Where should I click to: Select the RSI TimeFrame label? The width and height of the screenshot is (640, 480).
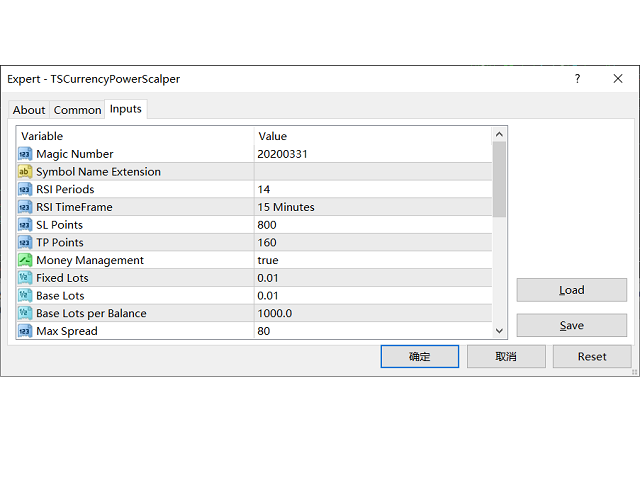point(74,207)
